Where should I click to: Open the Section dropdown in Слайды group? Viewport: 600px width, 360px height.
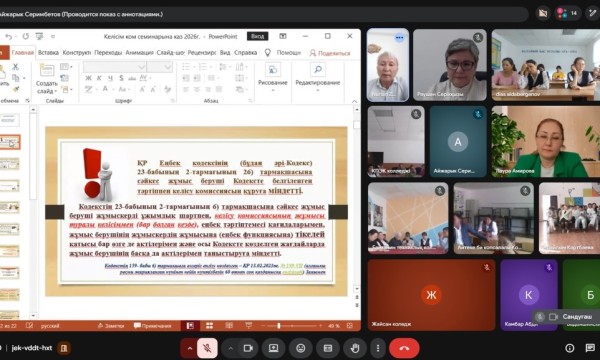tap(66, 90)
